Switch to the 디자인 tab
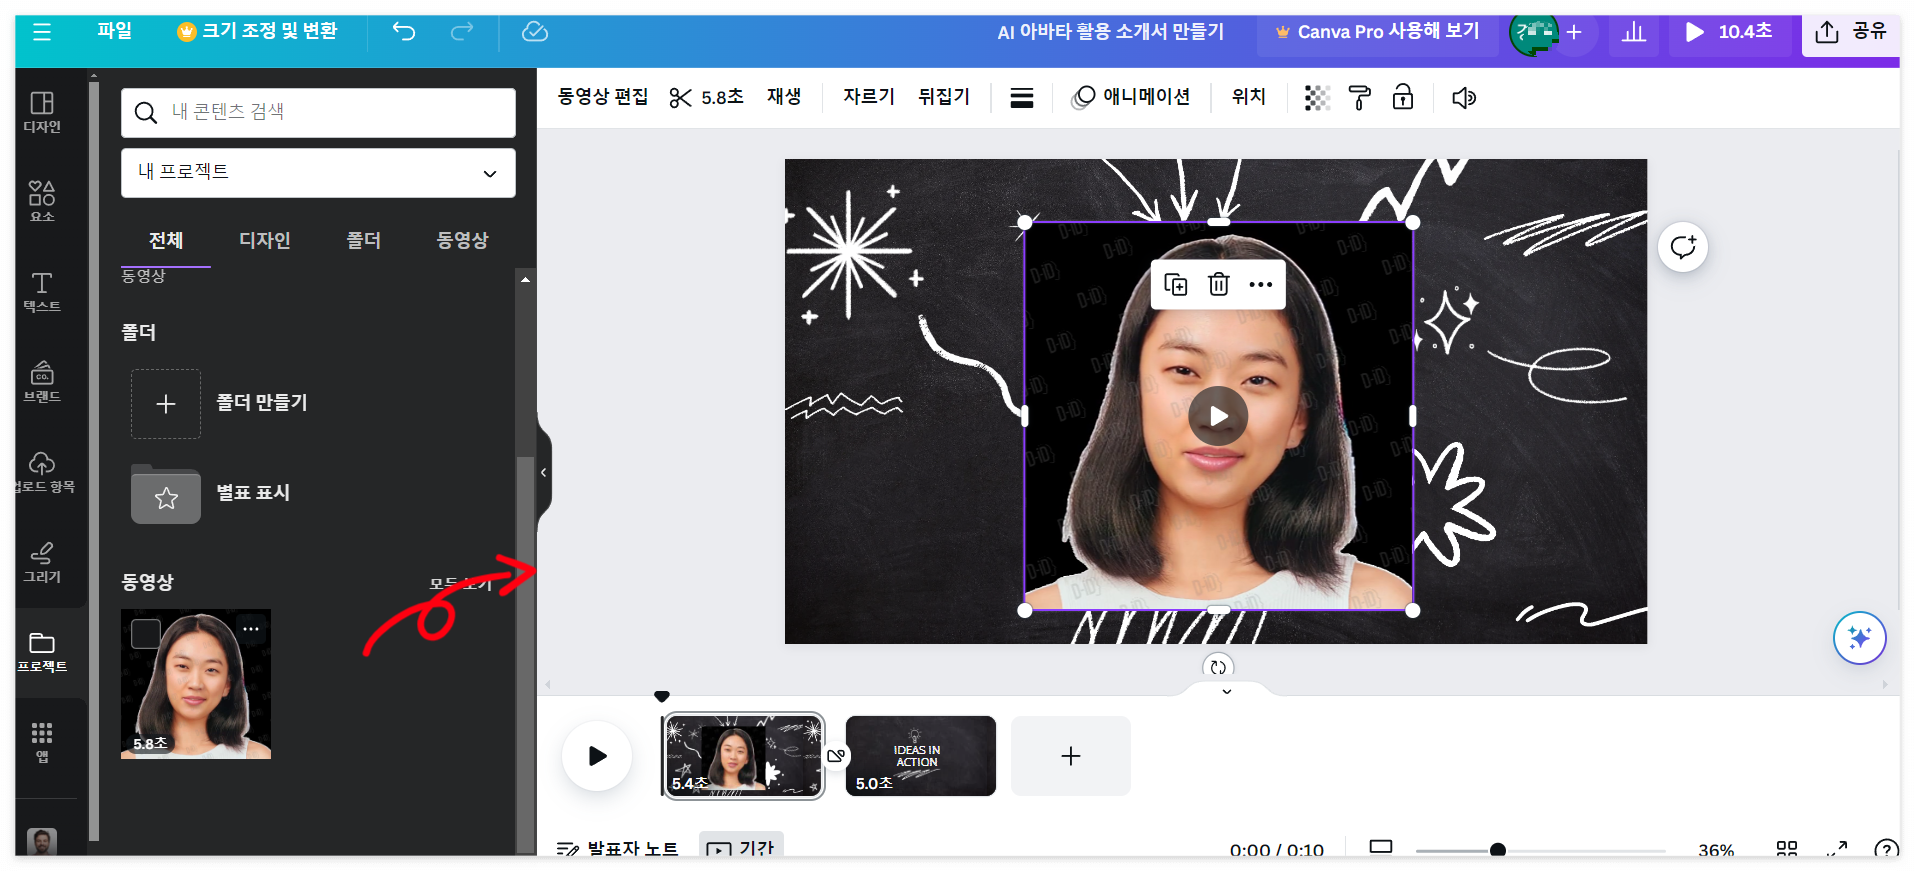Viewport: 1915px width, 871px height. 265,241
